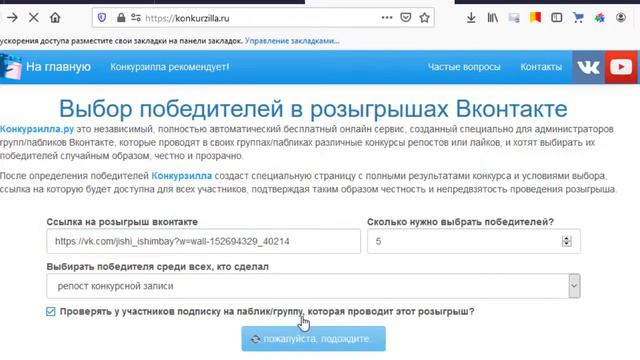640x360 pixels.
Task: Toggle the sidebar view
Action: (556, 18)
